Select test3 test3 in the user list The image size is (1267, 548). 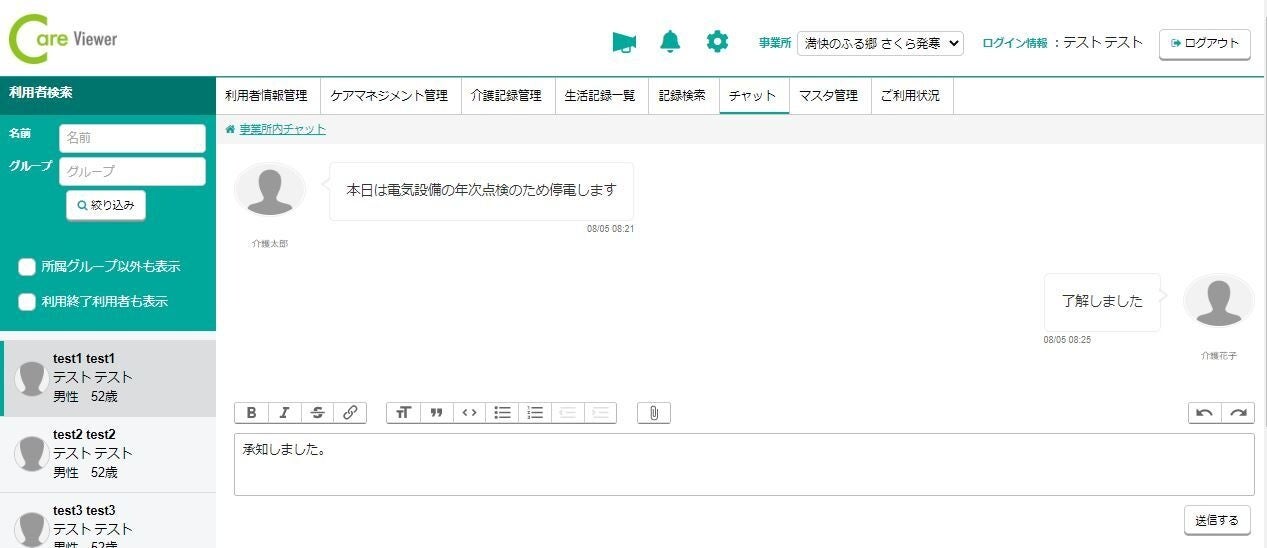(x=108, y=520)
